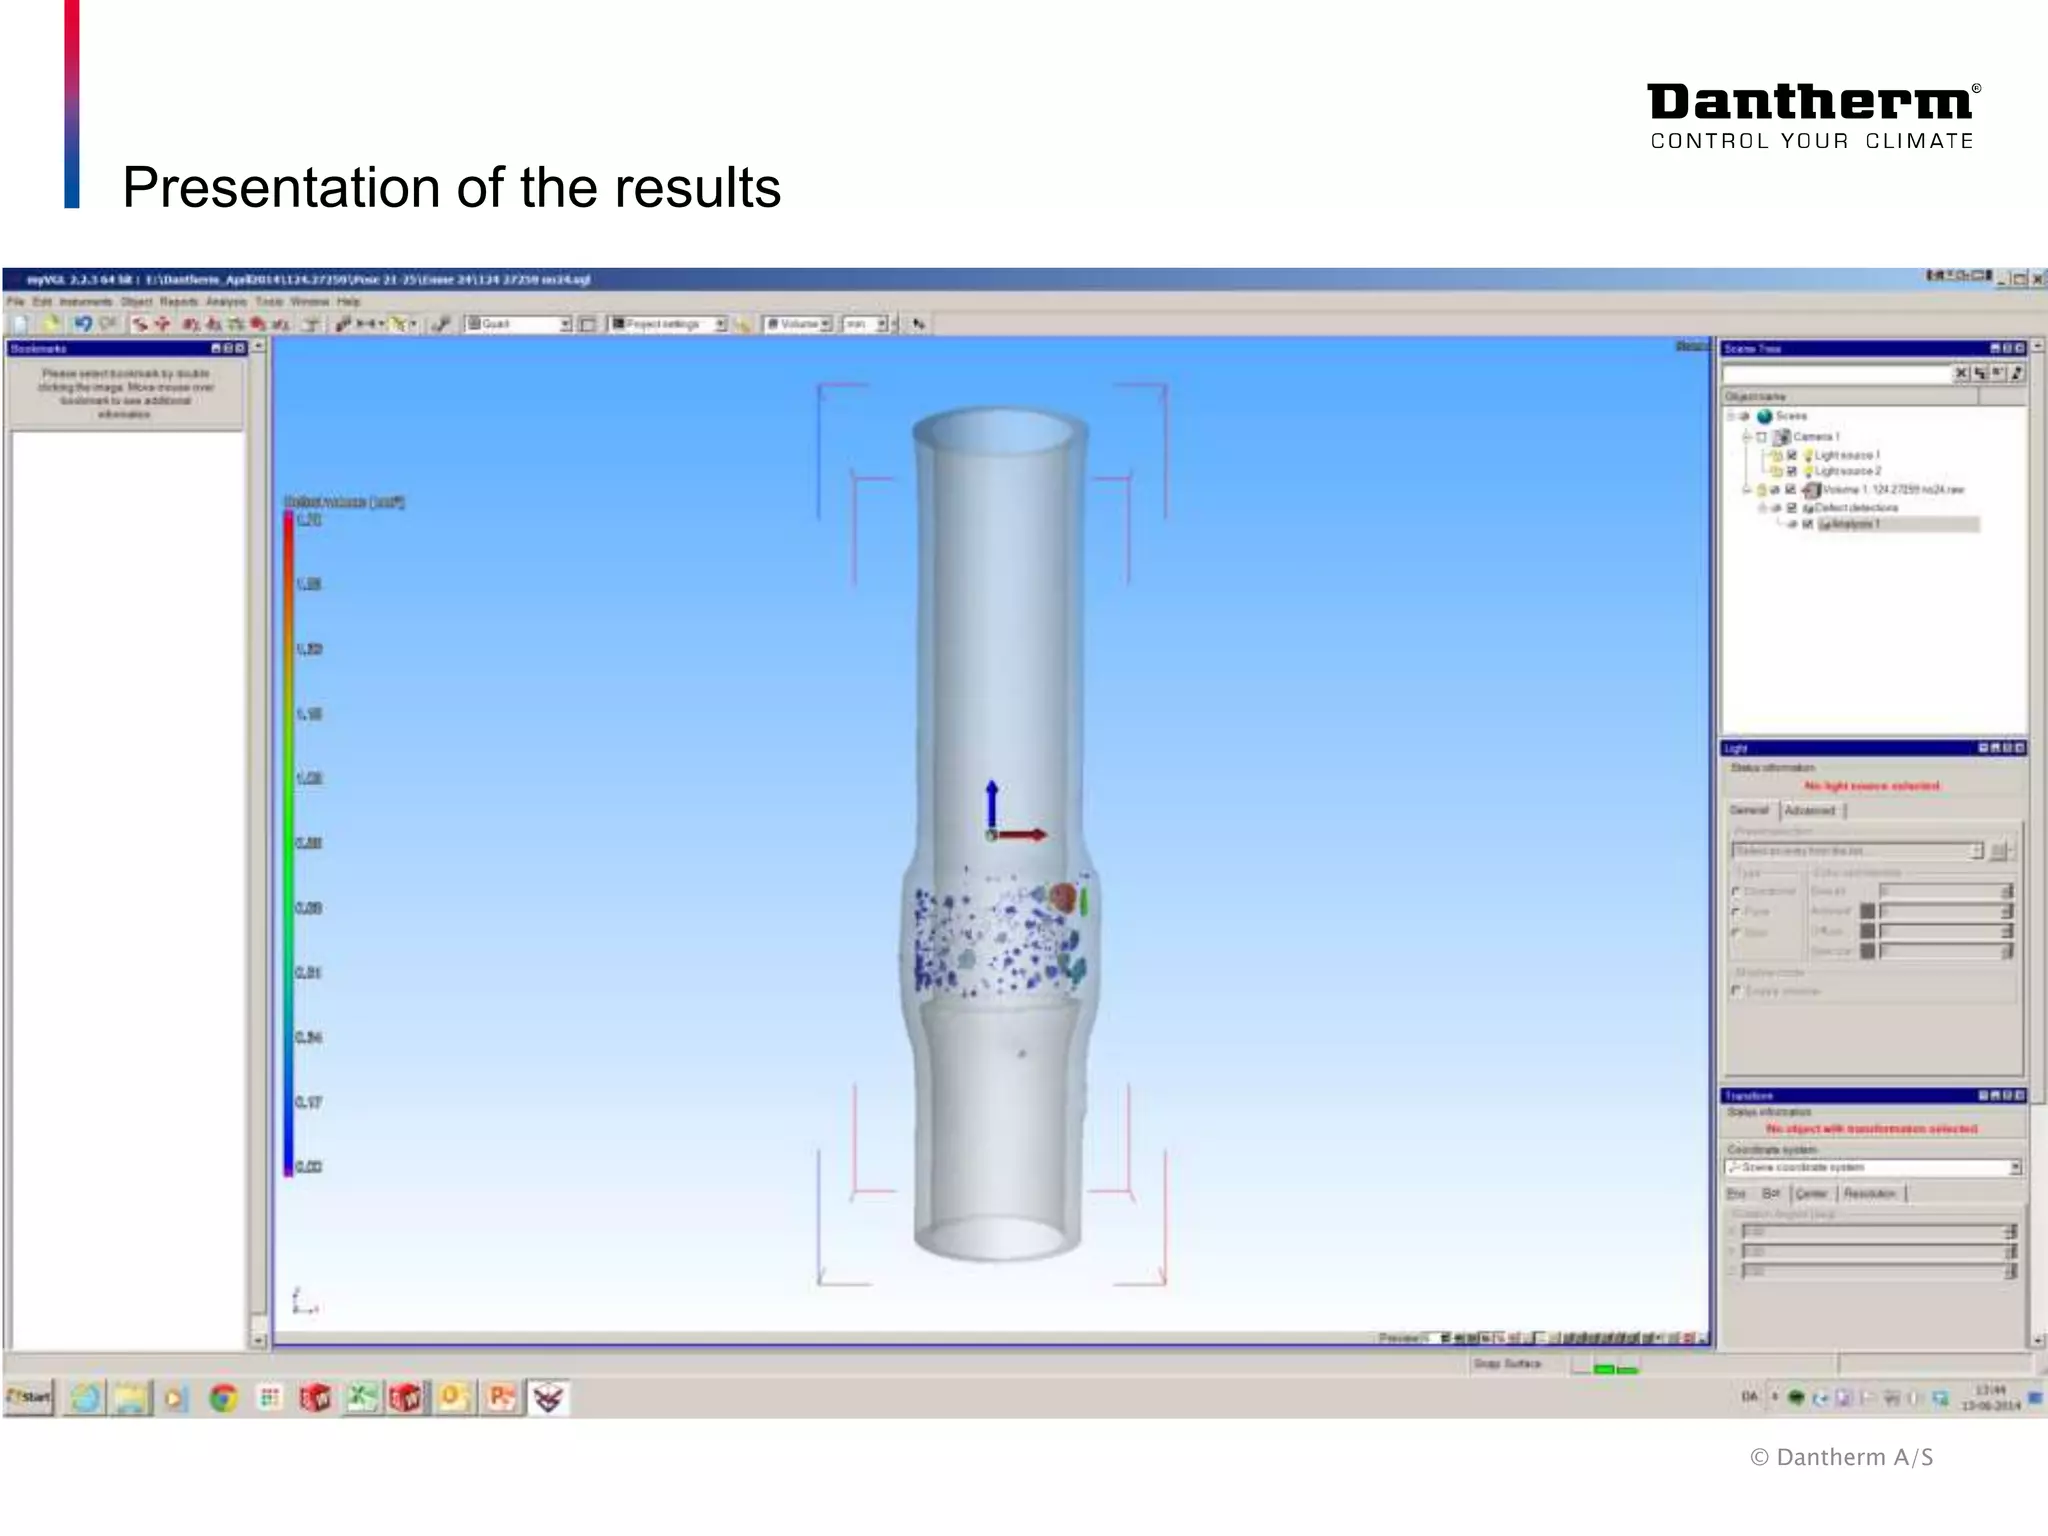The width and height of the screenshot is (2048, 1536).
Task: Open PowerPoint from the taskbar
Action: click(x=499, y=1398)
